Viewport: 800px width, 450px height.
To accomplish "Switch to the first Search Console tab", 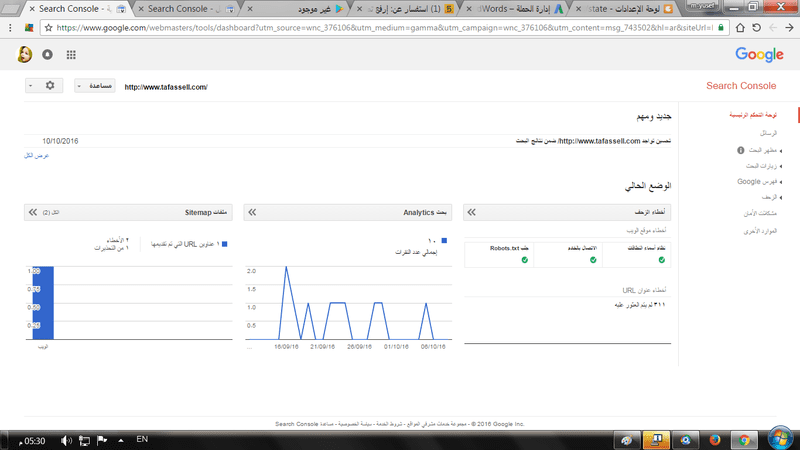I will (77, 9).
